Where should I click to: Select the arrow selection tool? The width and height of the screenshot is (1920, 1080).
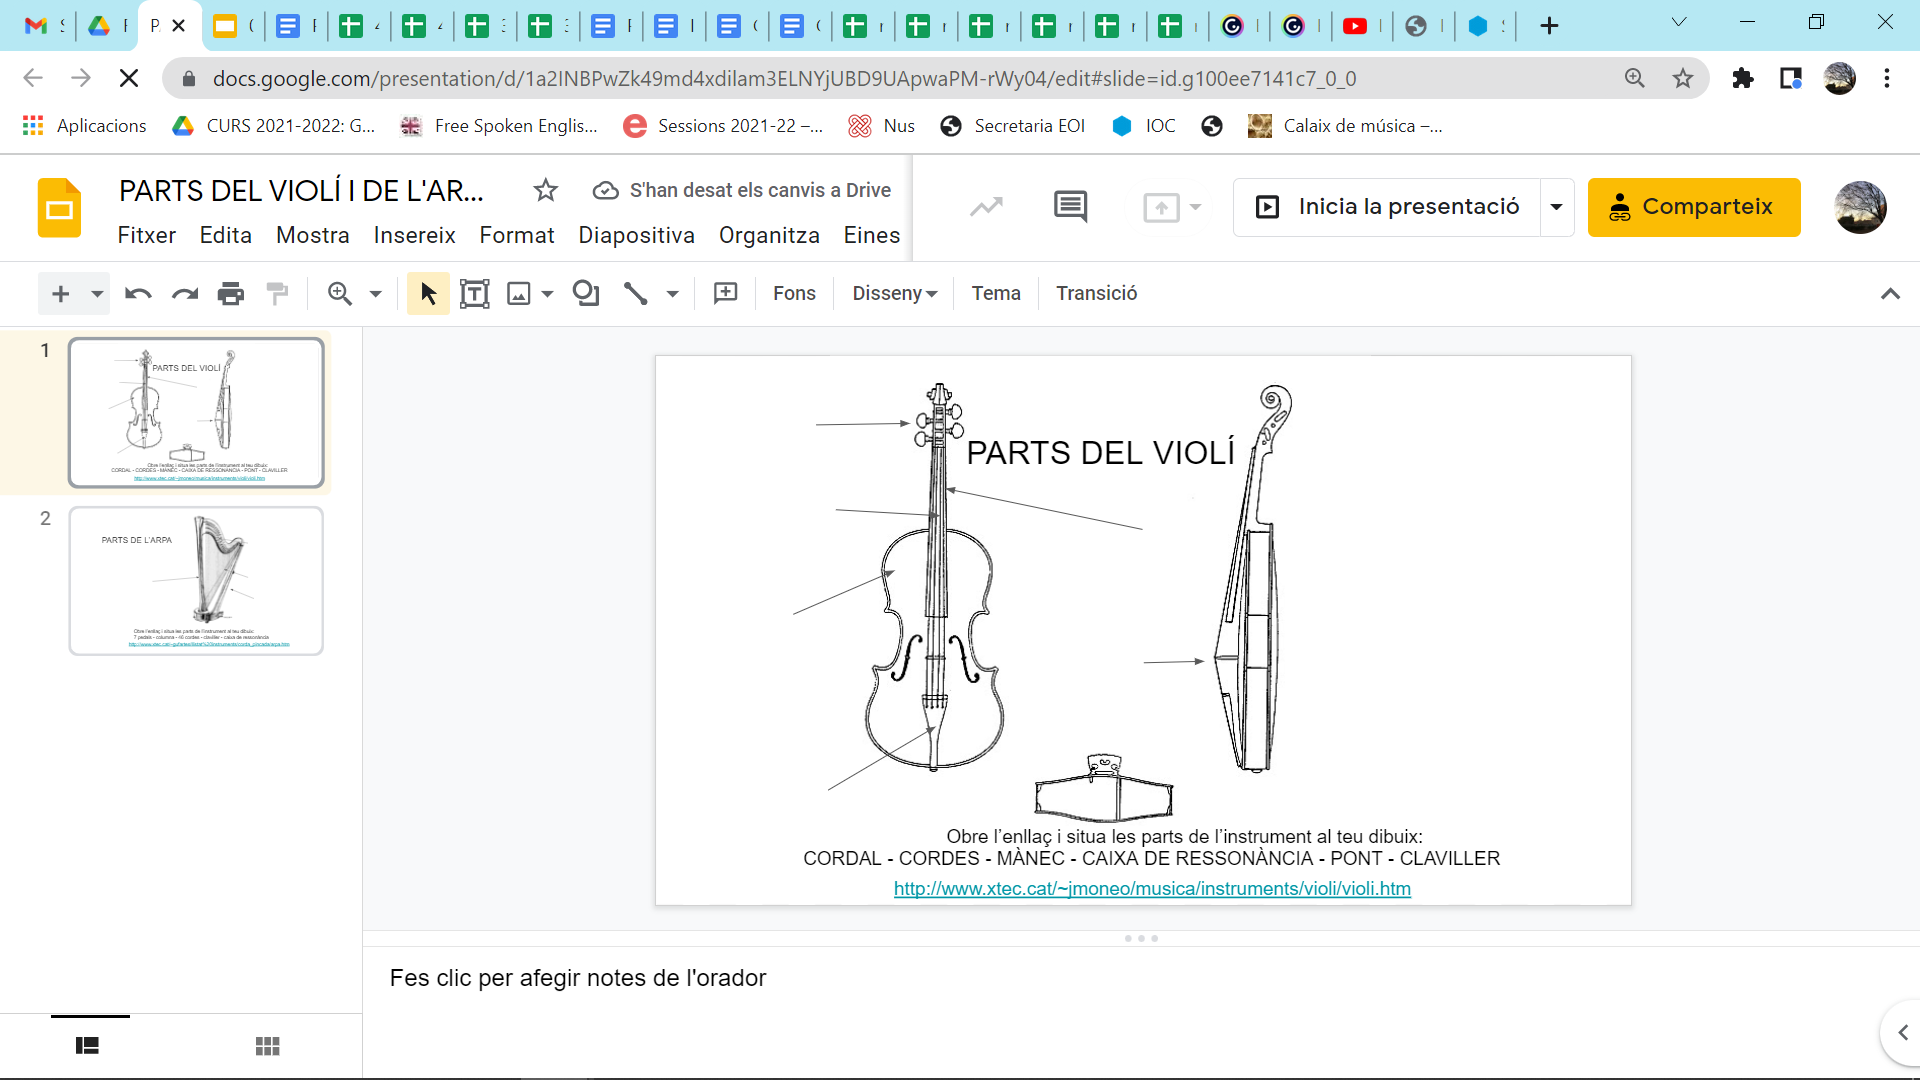point(427,293)
